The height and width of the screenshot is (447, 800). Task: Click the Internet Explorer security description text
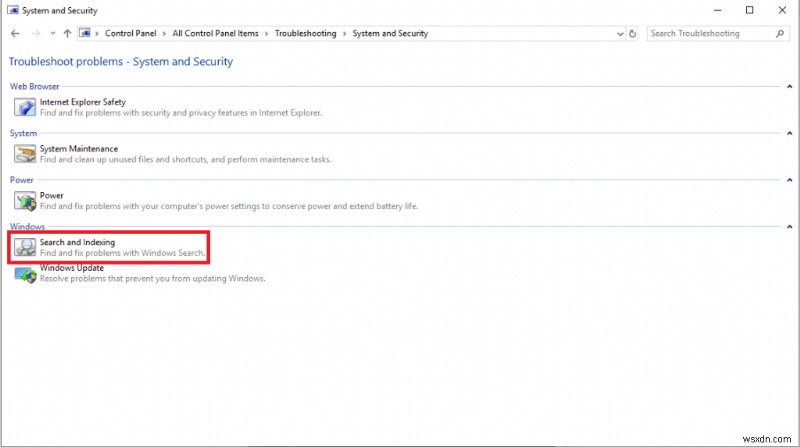[181, 113]
